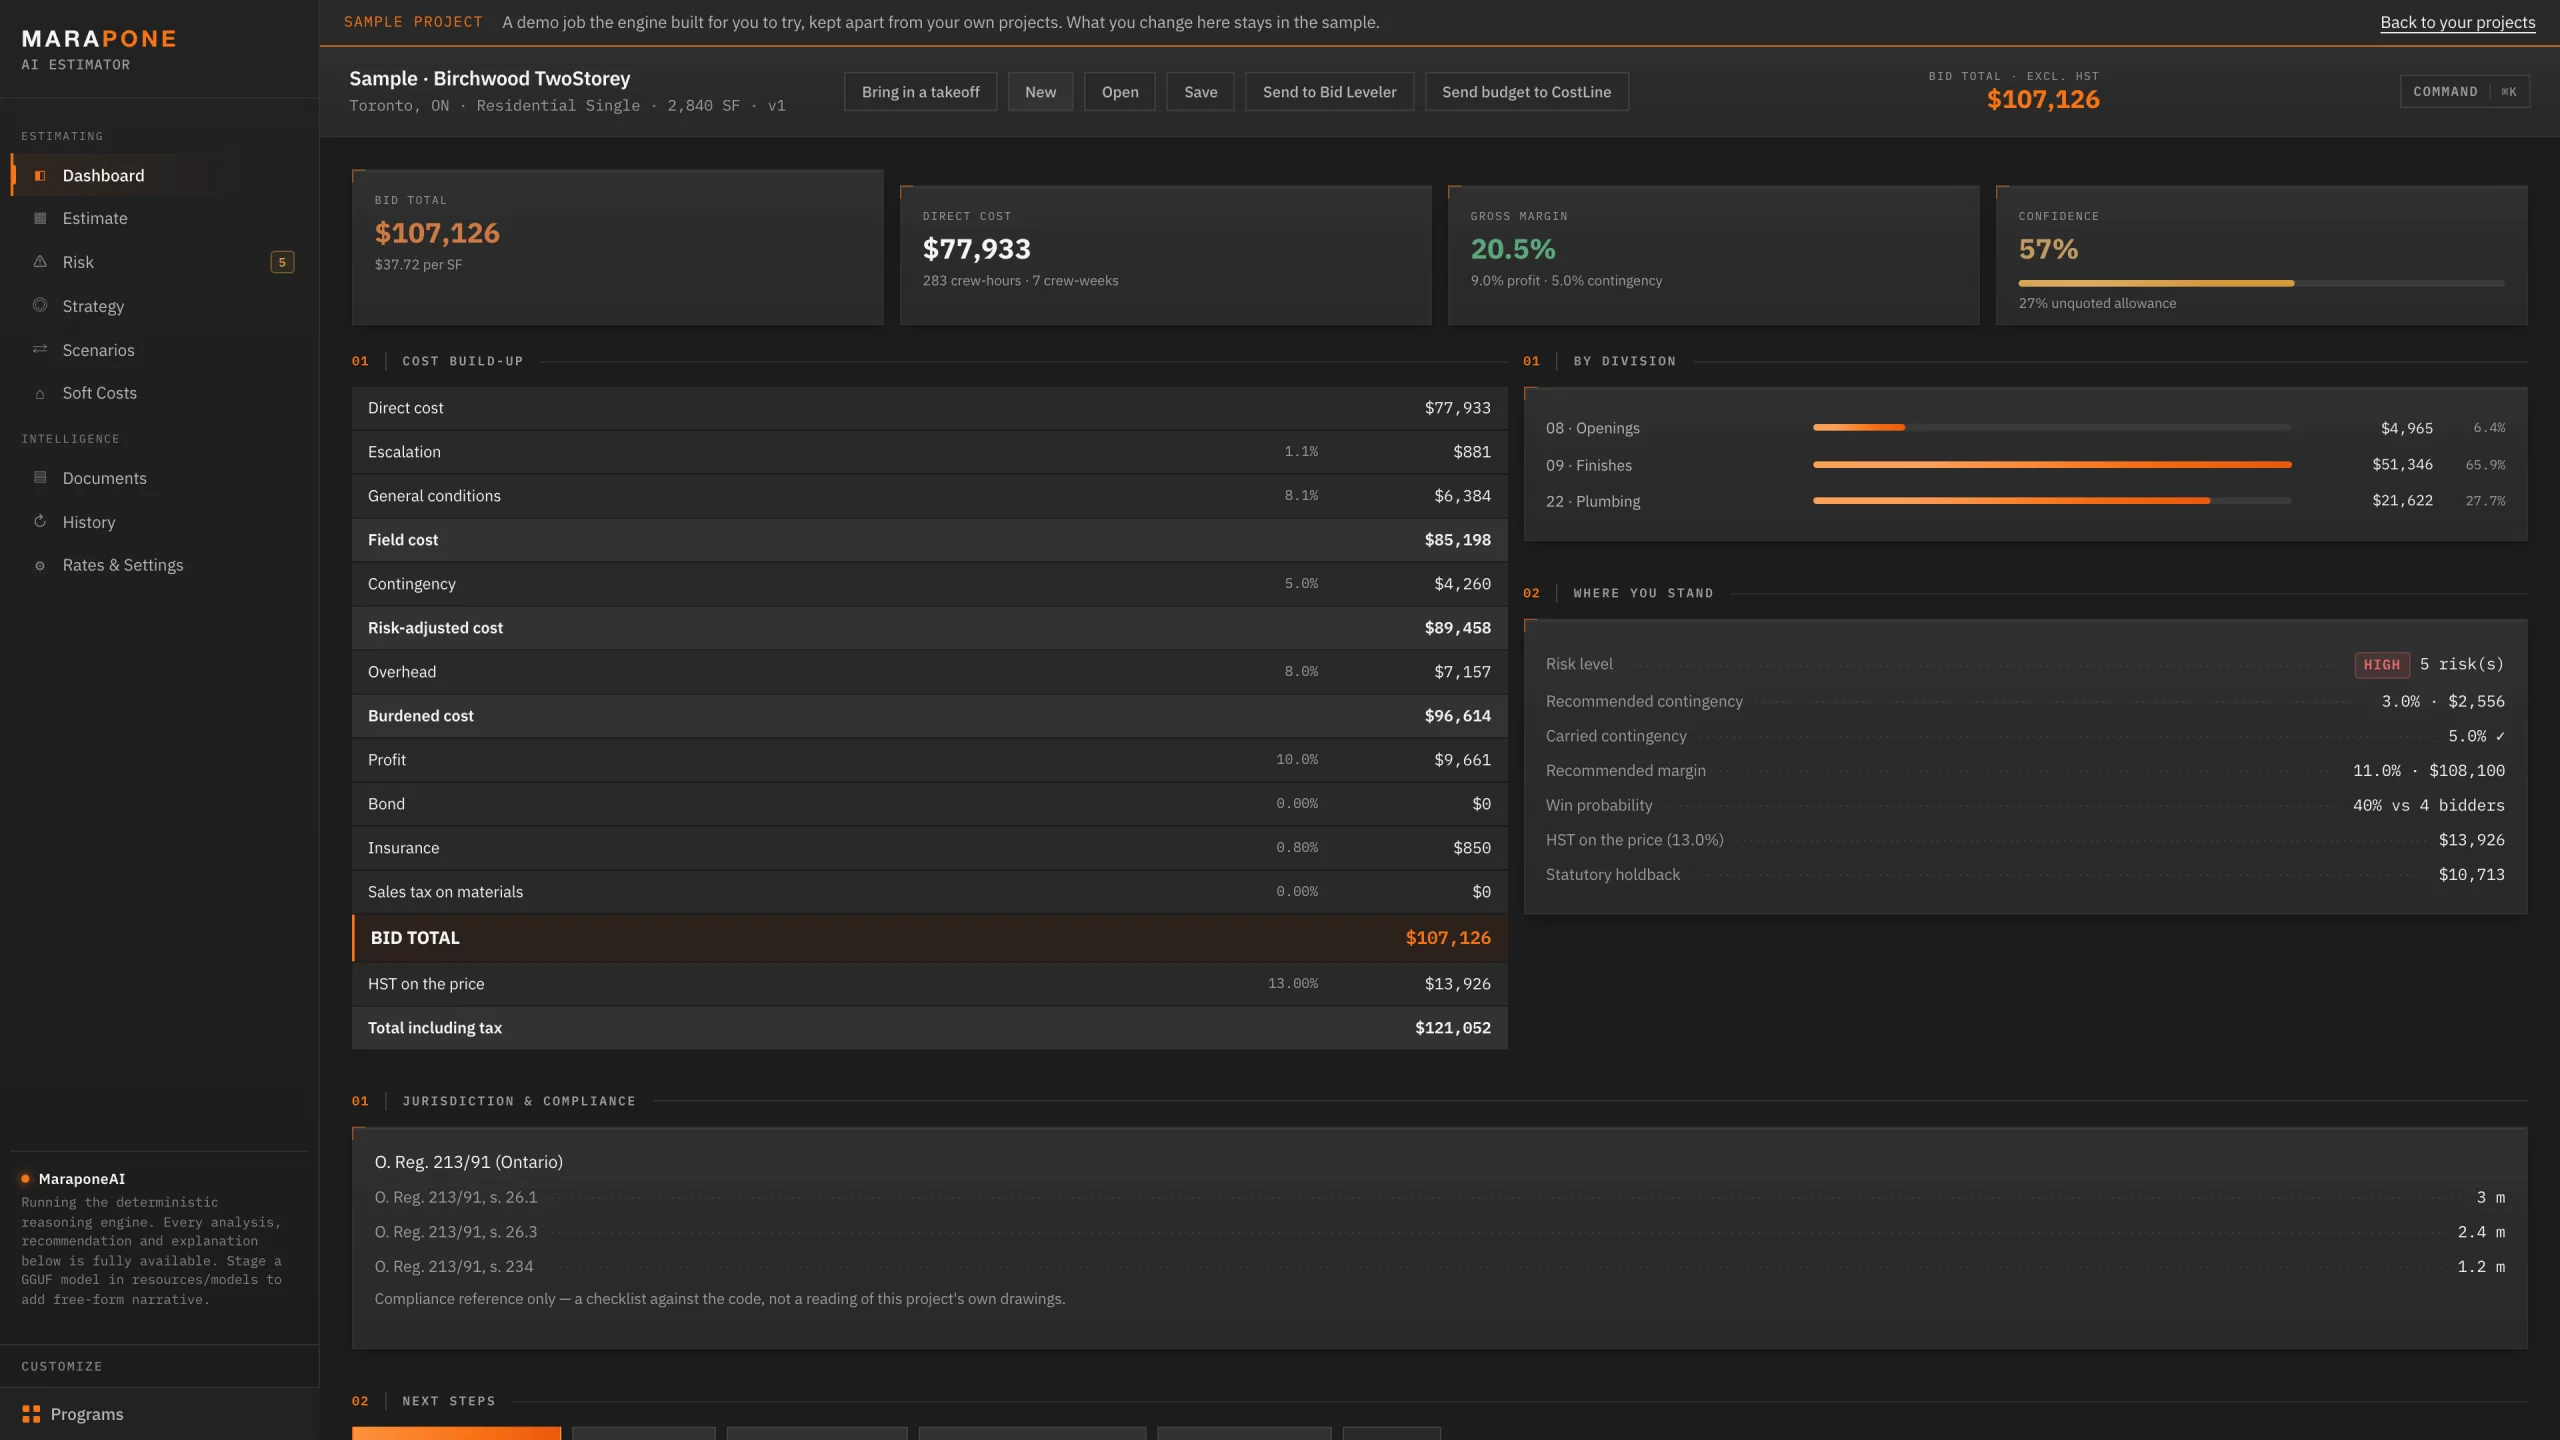This screenshot has width=2560, height=1440.
Task: Click the Profit 10.0% rate
Action: pos(1297,760)
